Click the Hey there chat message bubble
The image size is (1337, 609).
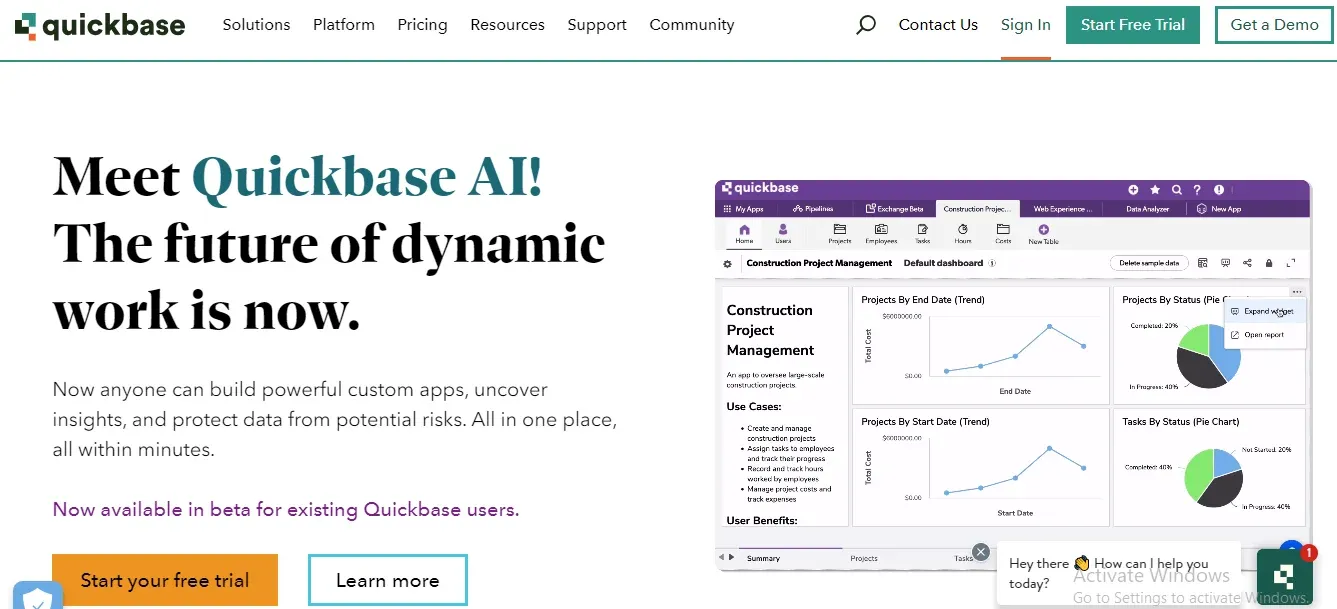(x=1110, y=573)
